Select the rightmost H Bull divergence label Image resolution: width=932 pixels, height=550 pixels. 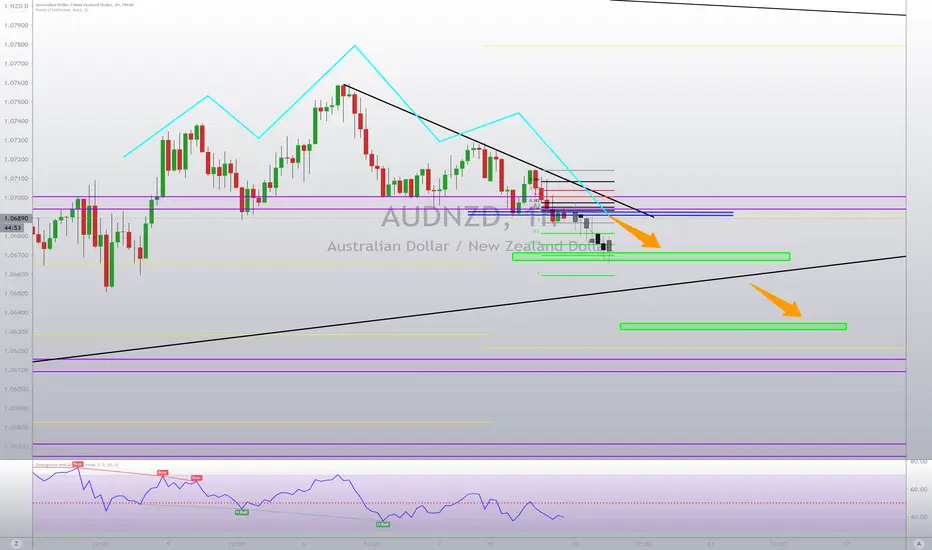point(383,524)
